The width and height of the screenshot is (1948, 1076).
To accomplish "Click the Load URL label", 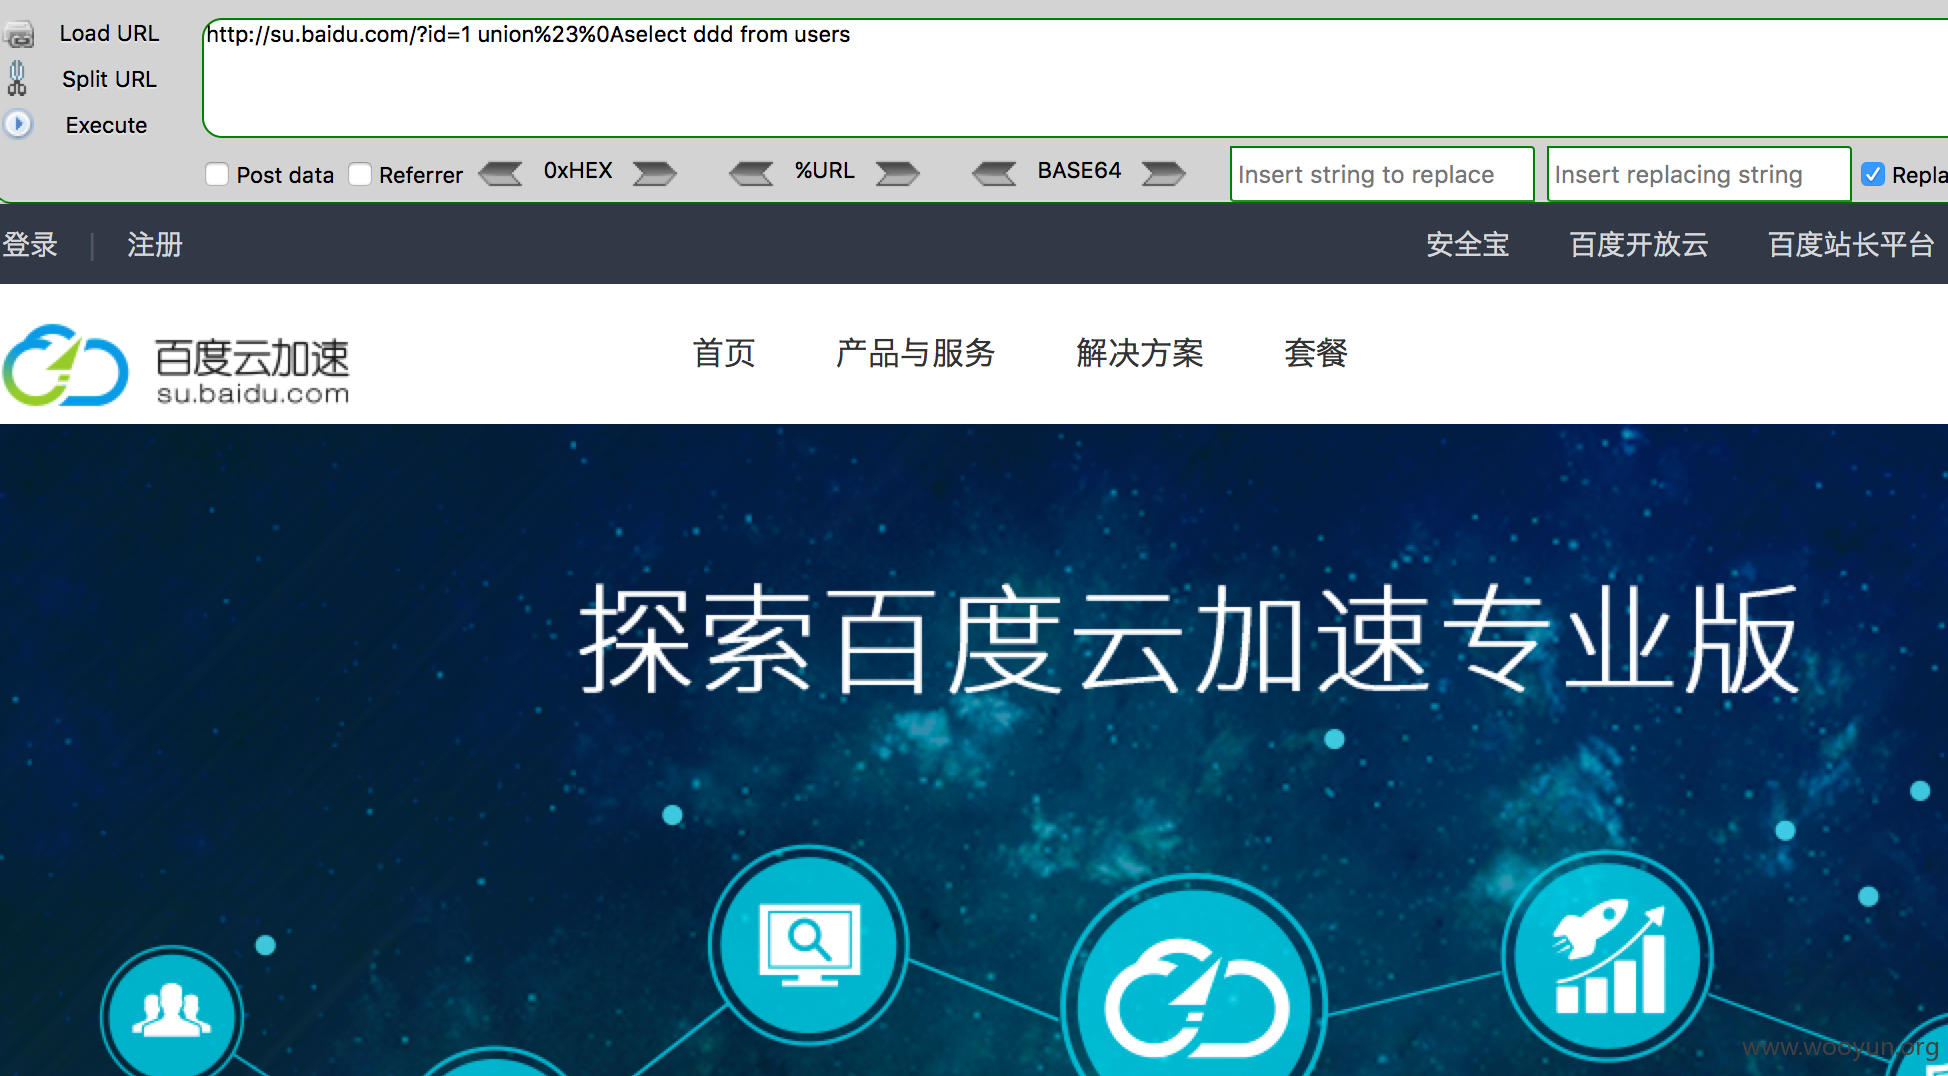I will (x=109, y=33).
